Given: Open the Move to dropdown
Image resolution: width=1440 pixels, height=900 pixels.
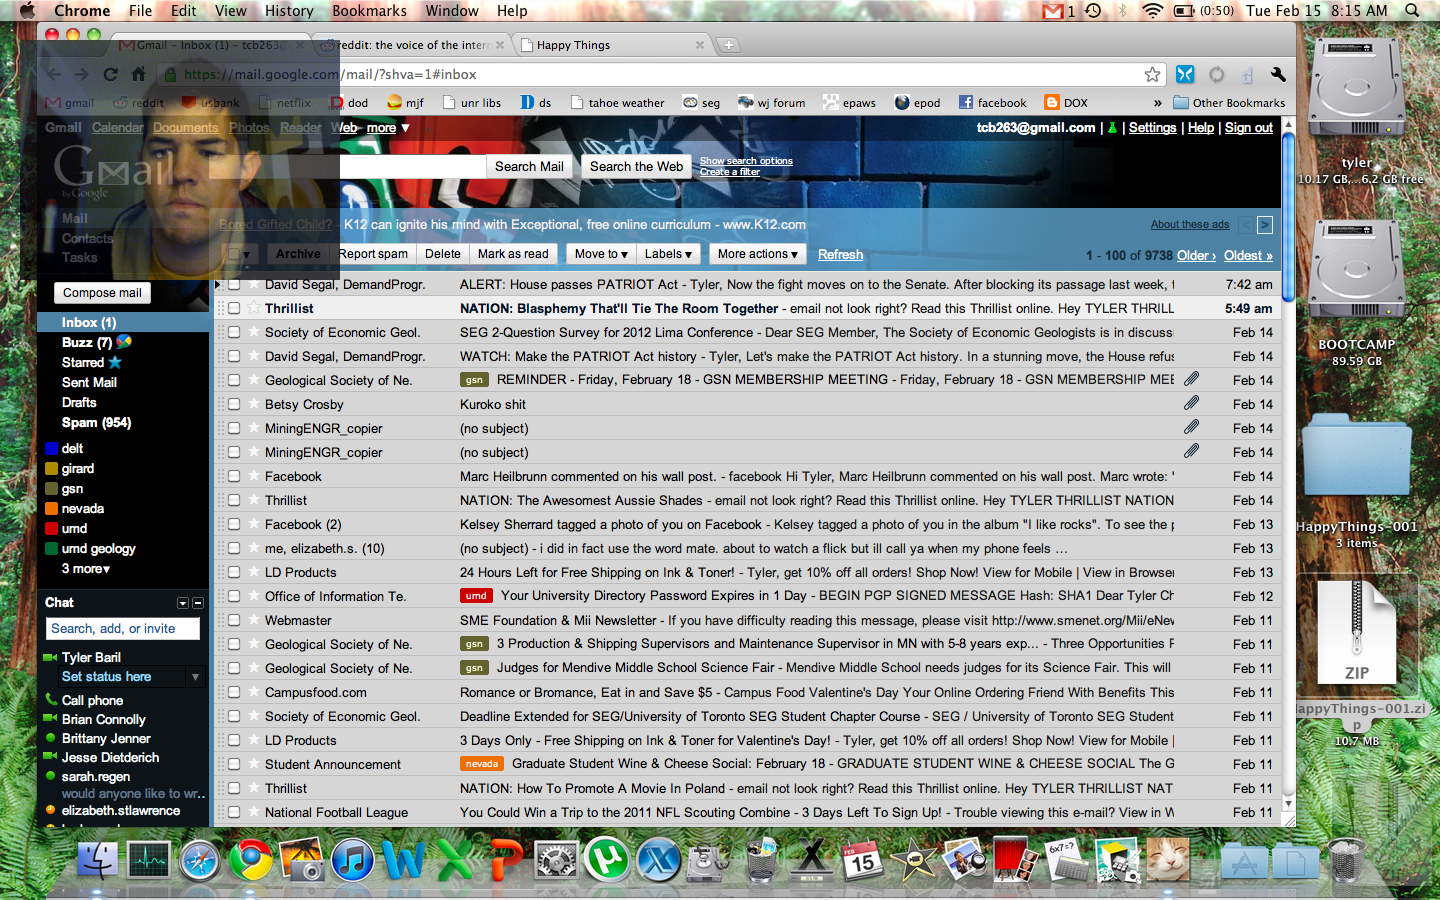Looking at the screenshot, I should (601, 254).
